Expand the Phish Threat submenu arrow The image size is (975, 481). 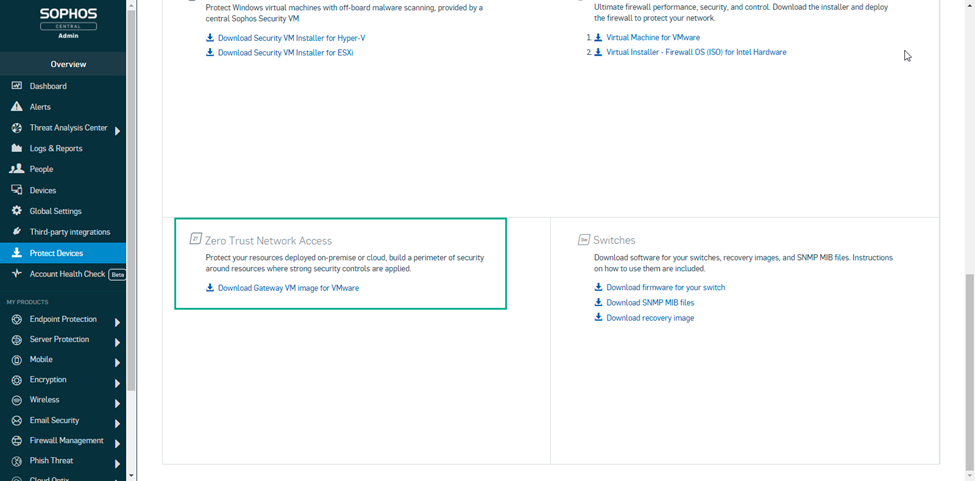point(117,464)
